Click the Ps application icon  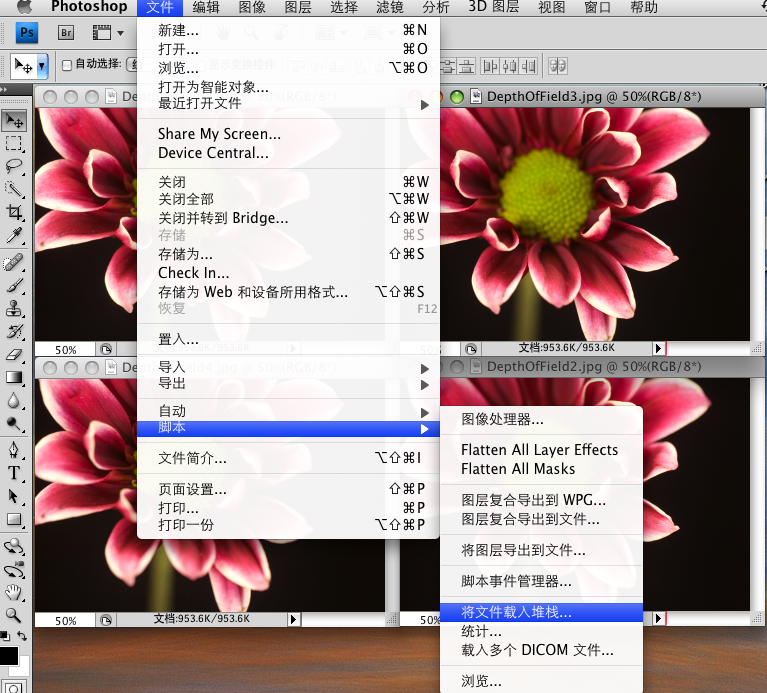(x=27, y=33)
